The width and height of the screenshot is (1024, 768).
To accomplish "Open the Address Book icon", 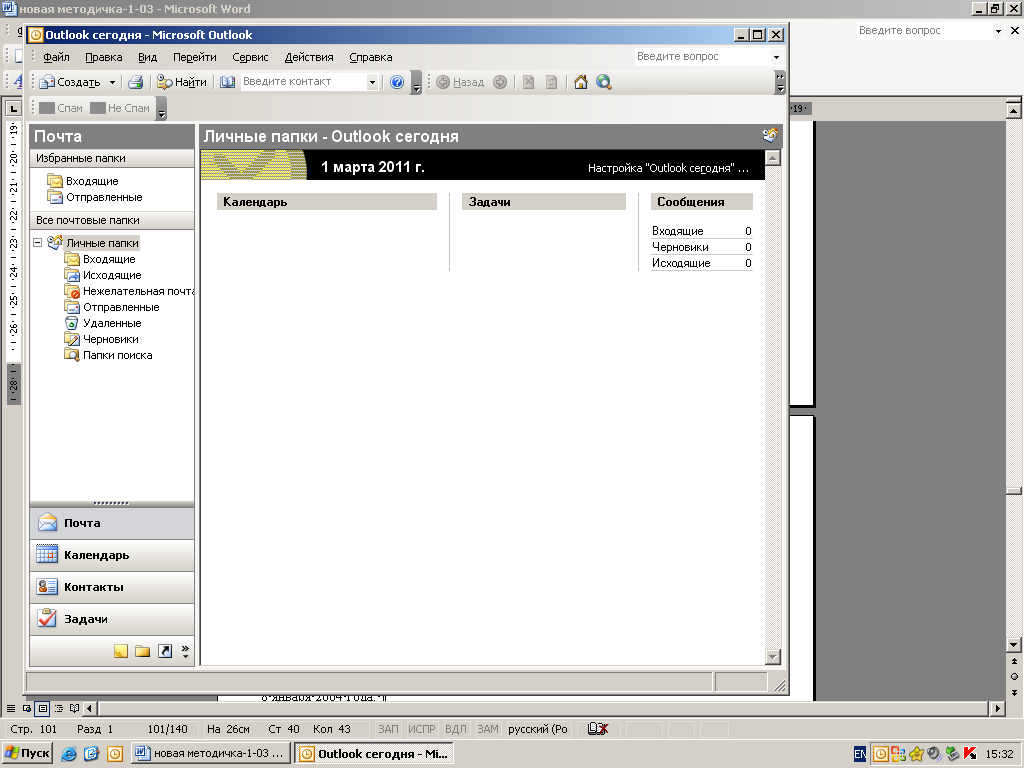I will click(x=227, y=82).
